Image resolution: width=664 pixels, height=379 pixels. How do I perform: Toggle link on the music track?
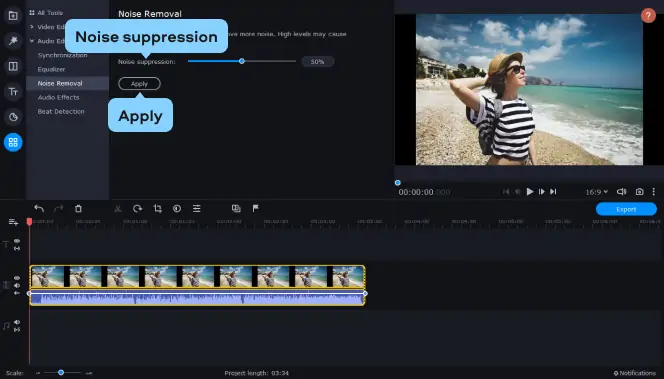click(x=17, y=329)
